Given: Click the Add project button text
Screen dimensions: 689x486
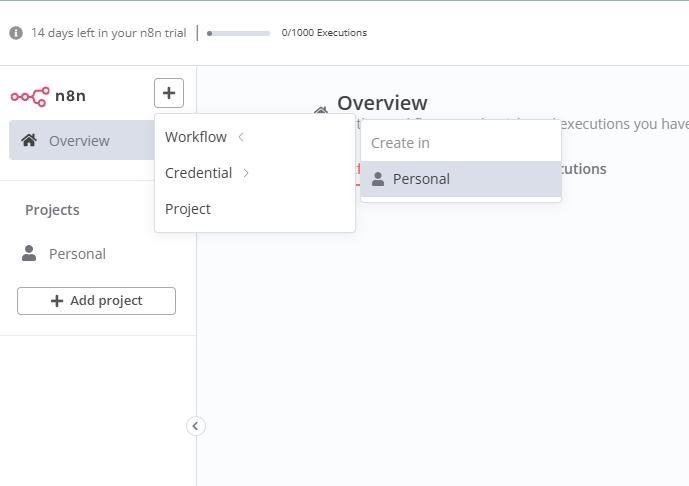Looking at the screenshot, I should tap(106, 301).
